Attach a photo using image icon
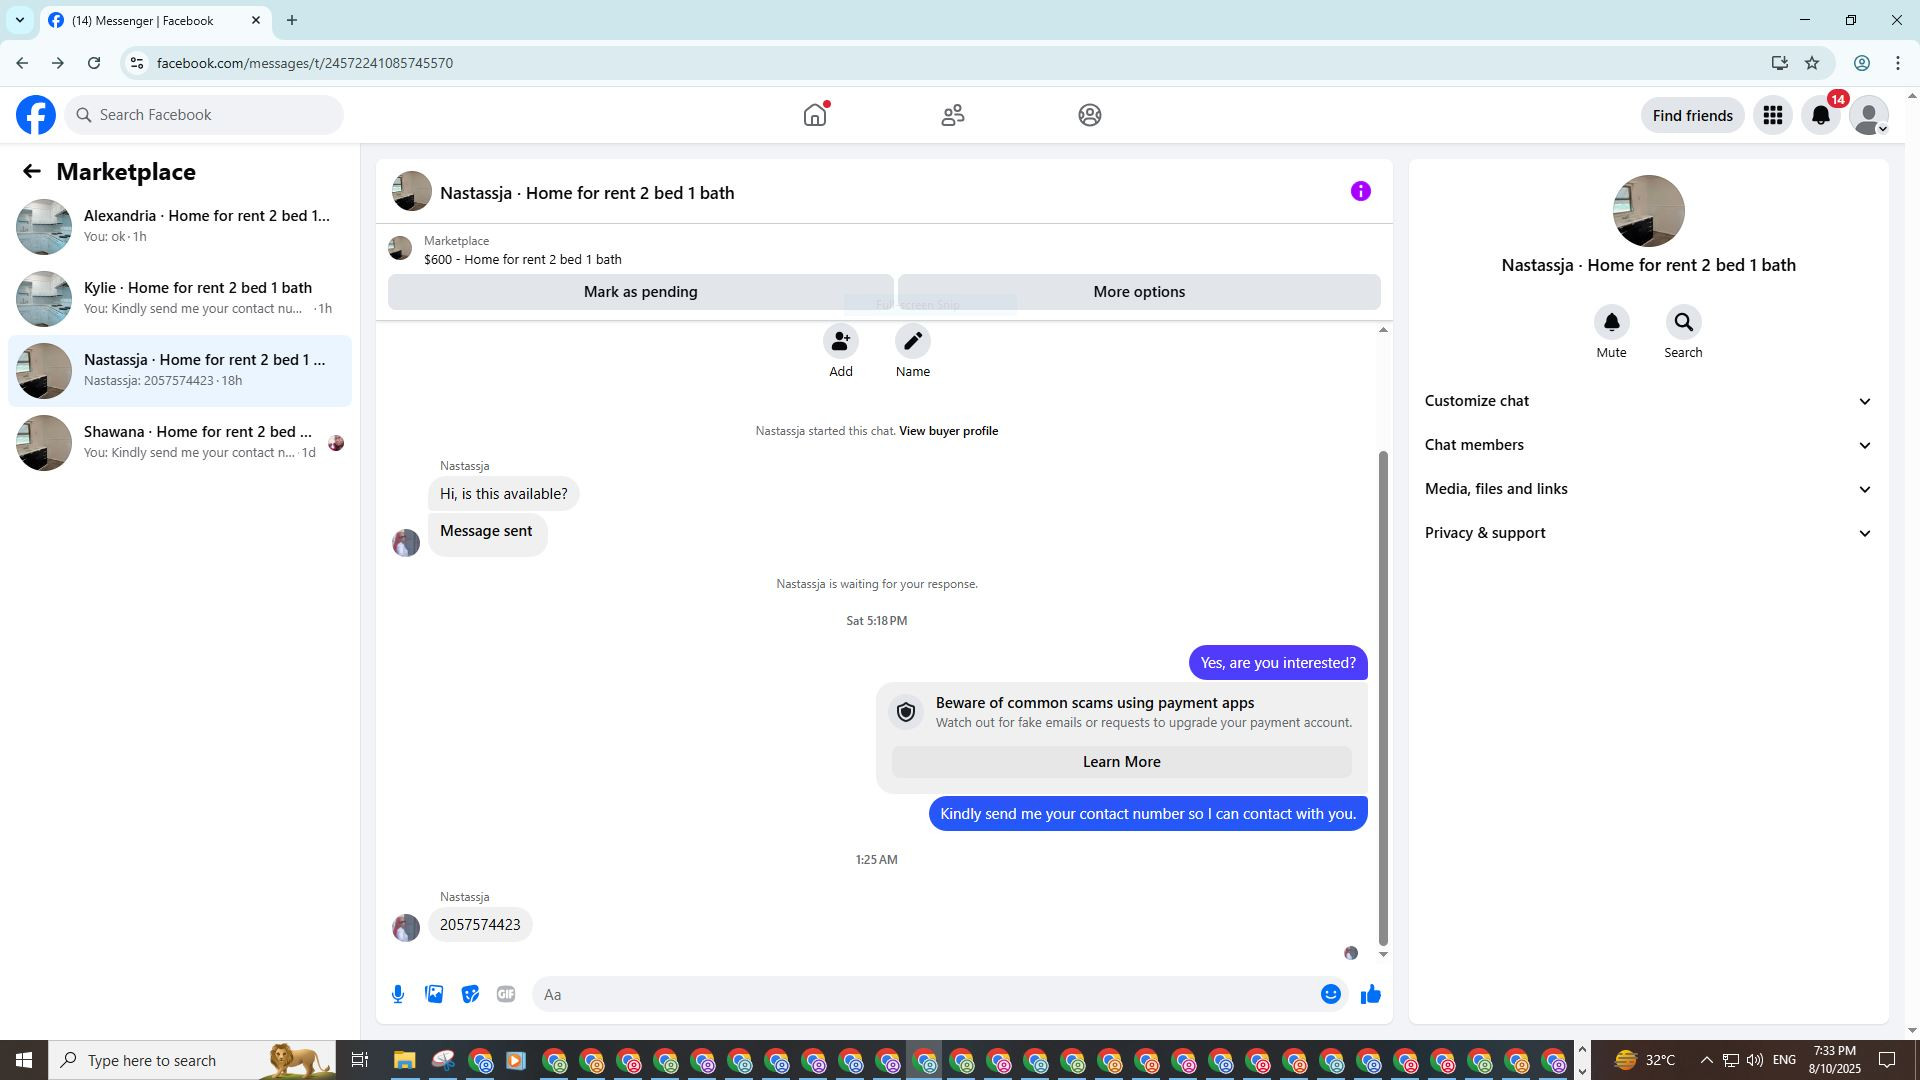The width and height of the screenshot is (1920, 1080). pyautogui.click(x=434, y=994)
